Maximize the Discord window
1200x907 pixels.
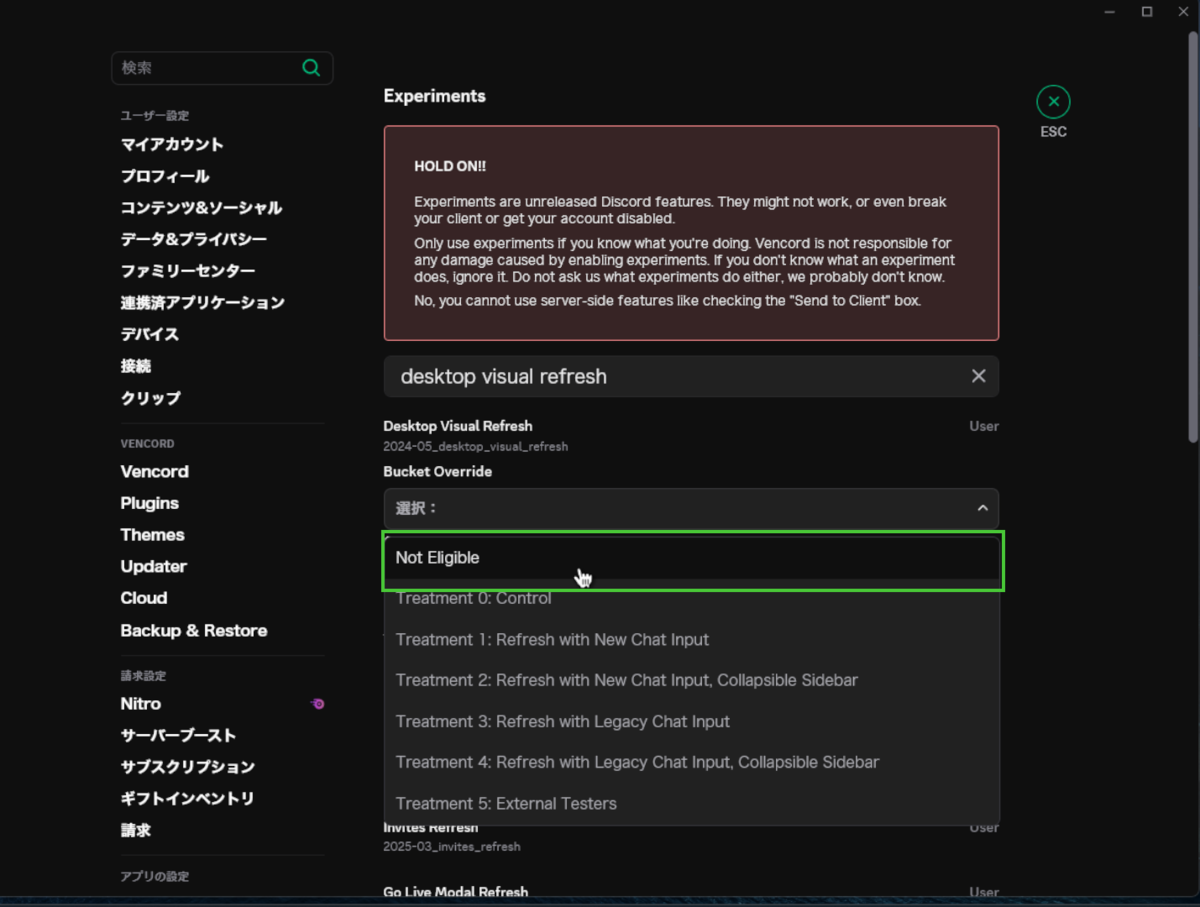tap(1147, 11)
